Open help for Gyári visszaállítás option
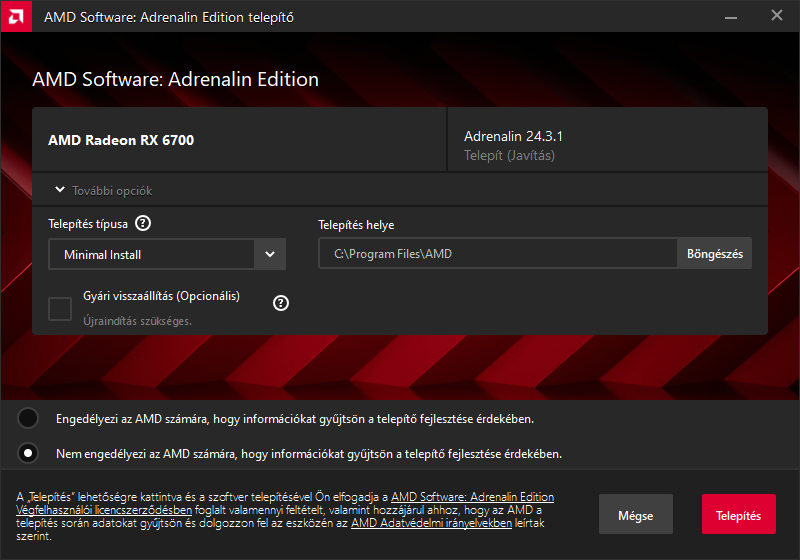 (281, 303)
